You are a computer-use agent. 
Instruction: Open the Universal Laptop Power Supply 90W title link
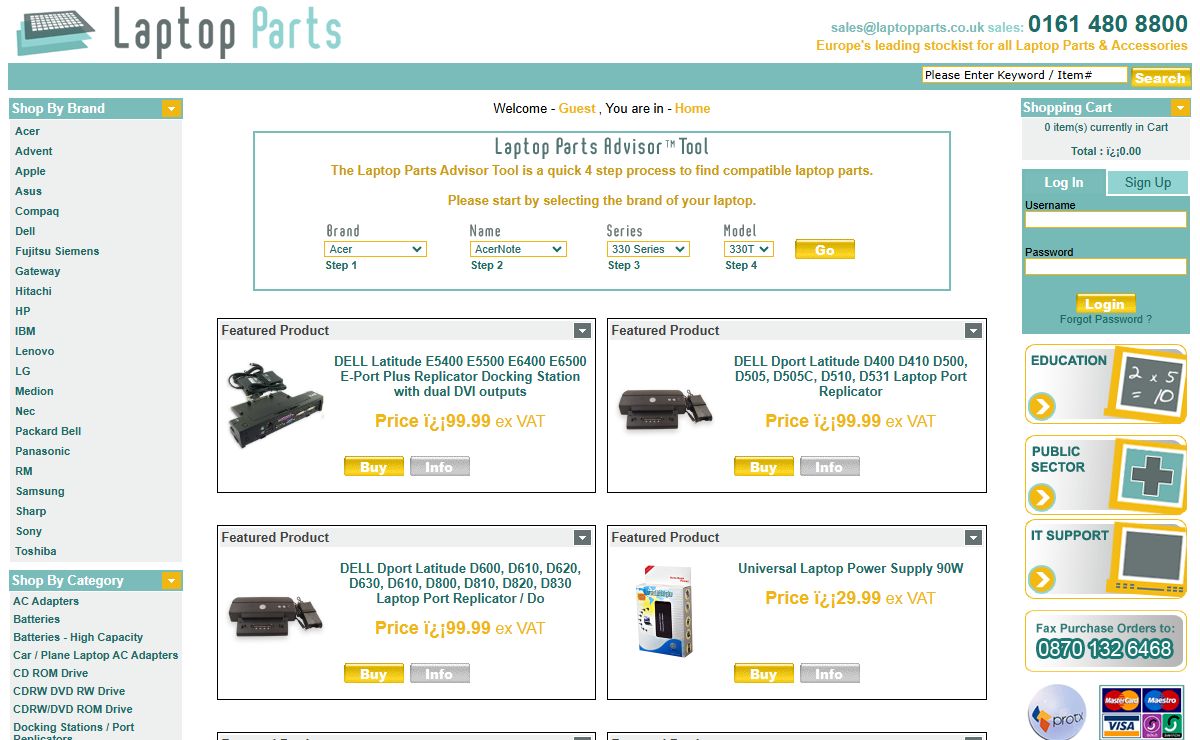[850, 568]
